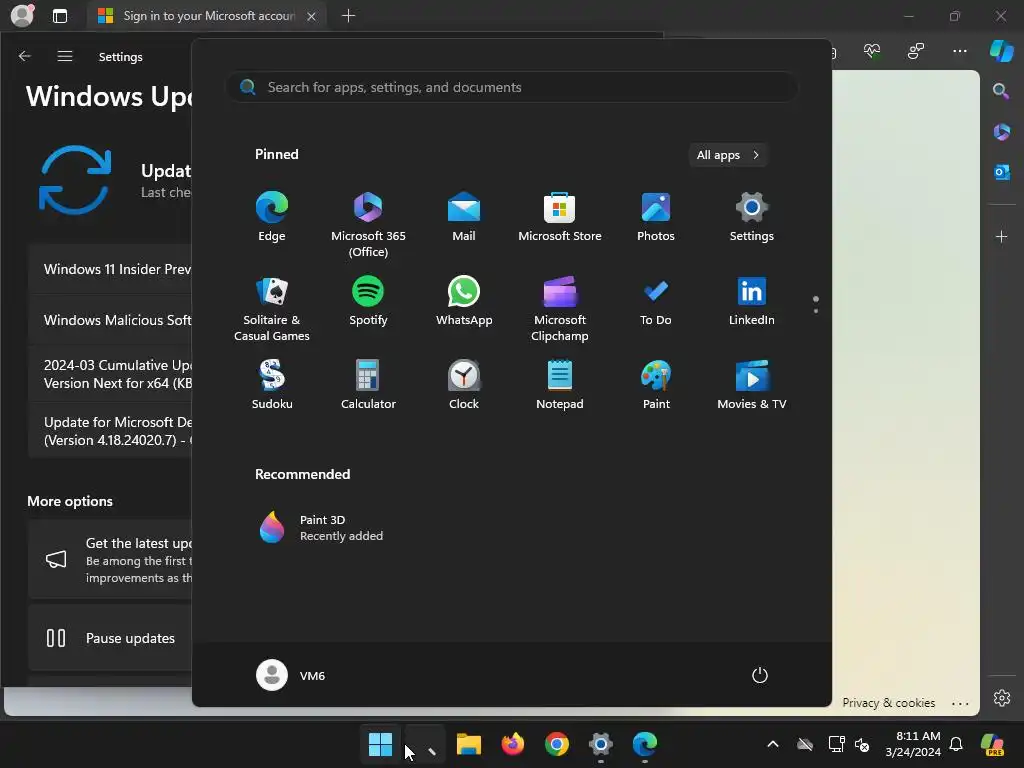
Task: Open Microsoft Store from Start menu
Action: pos(560,216)
